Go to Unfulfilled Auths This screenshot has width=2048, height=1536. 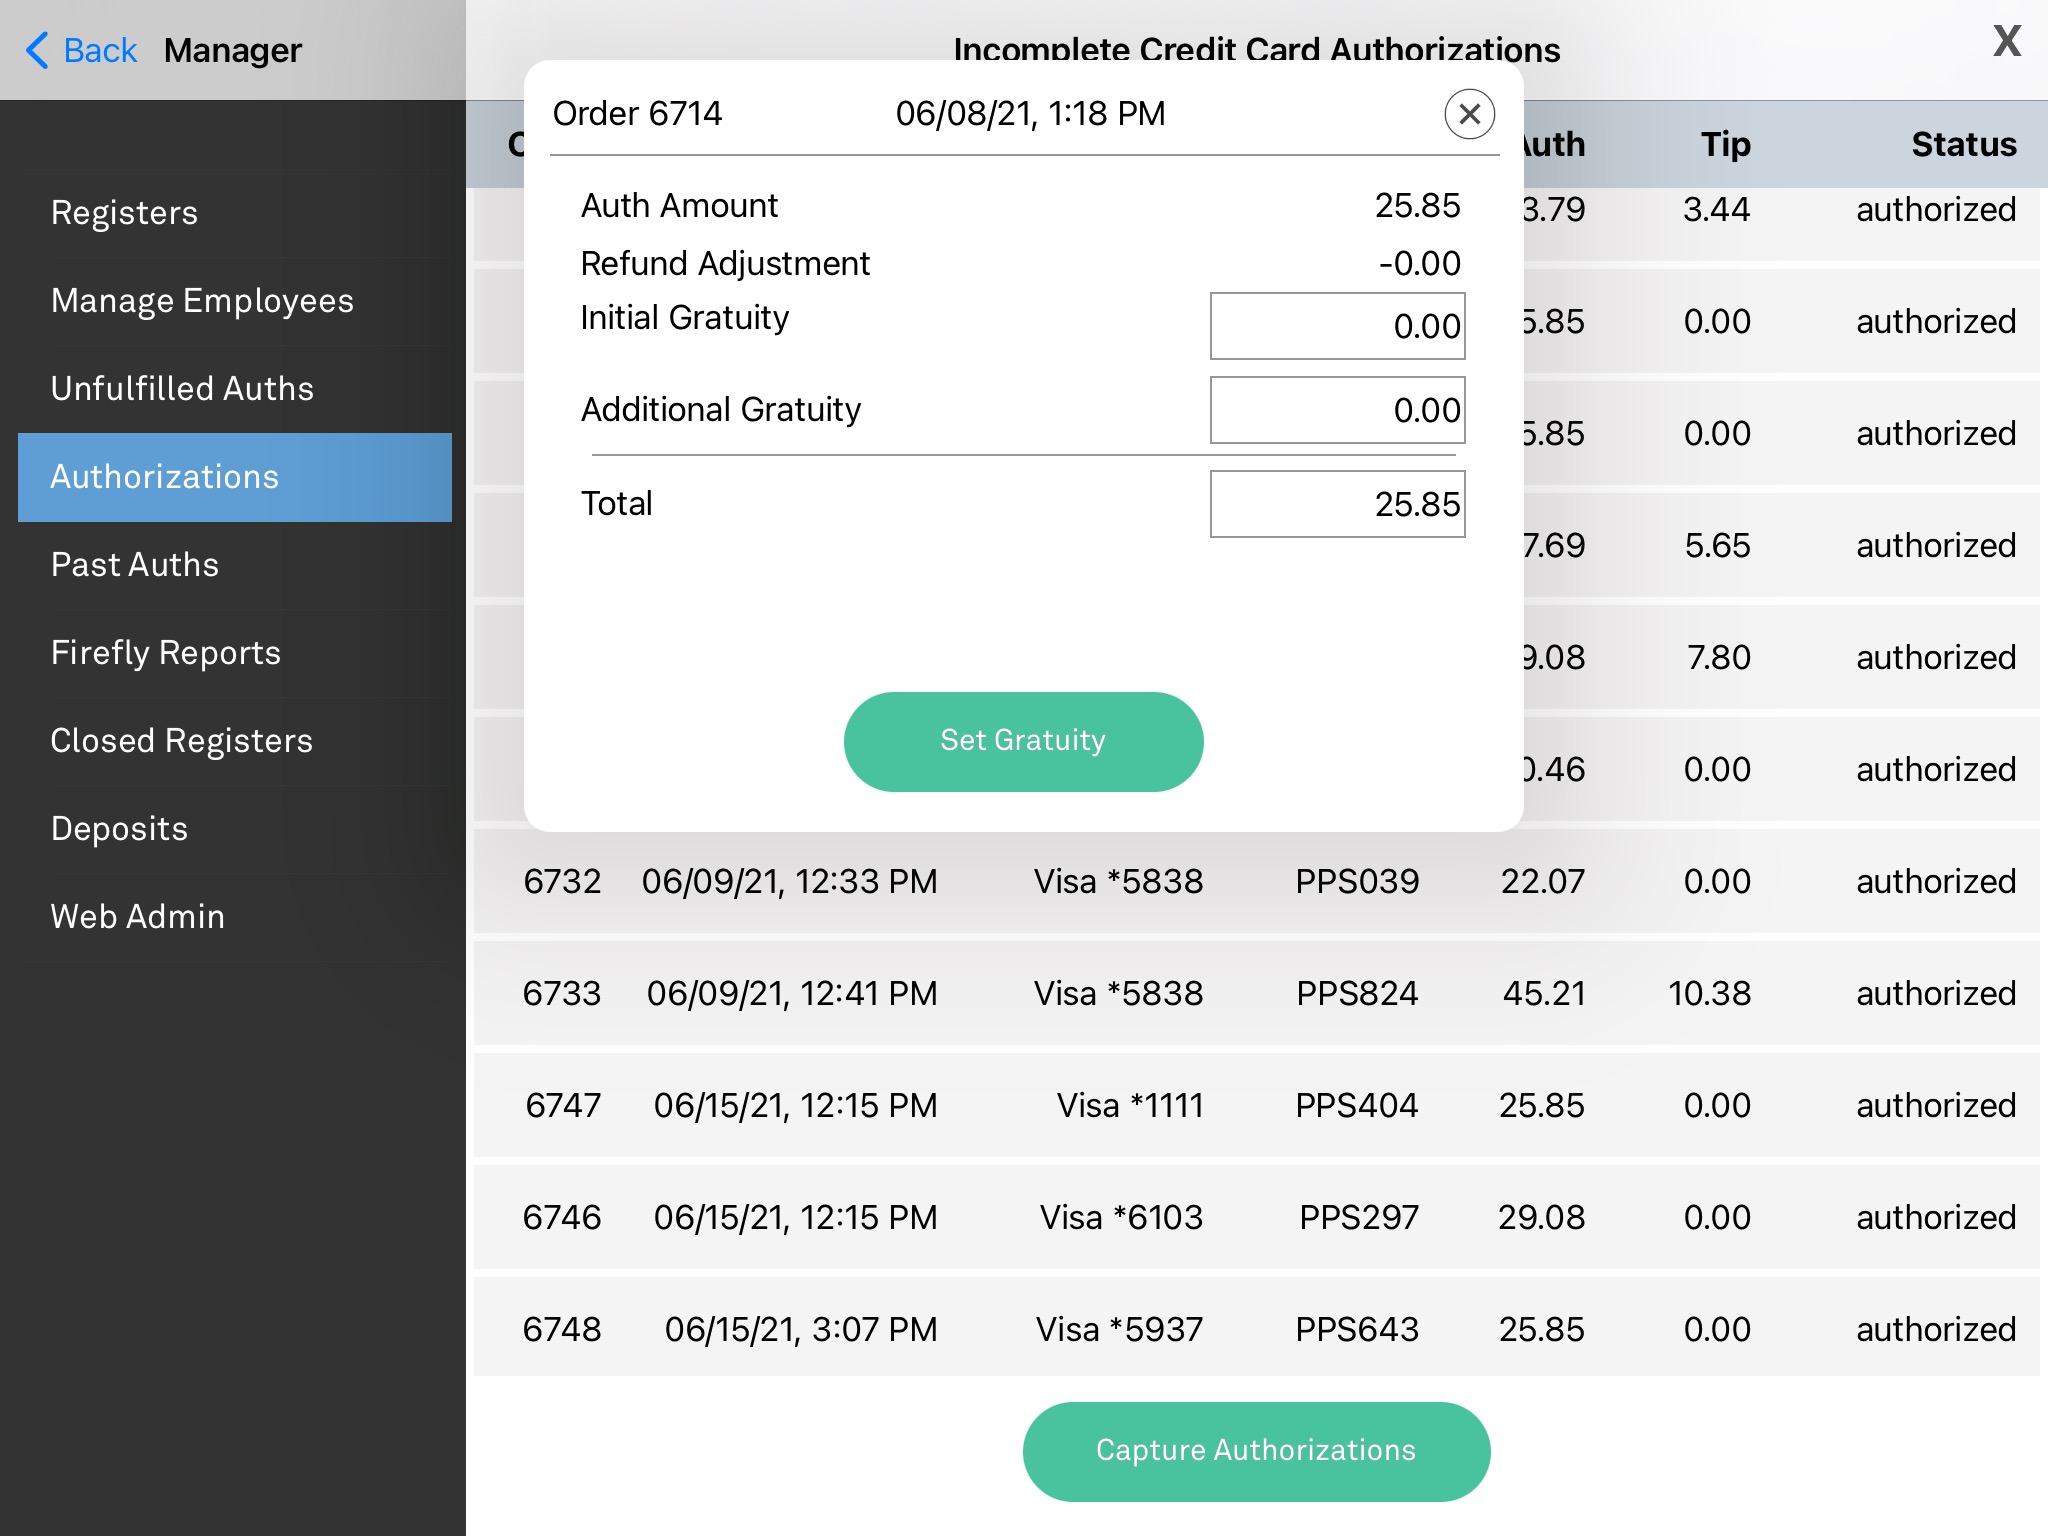tap(182, 389)
